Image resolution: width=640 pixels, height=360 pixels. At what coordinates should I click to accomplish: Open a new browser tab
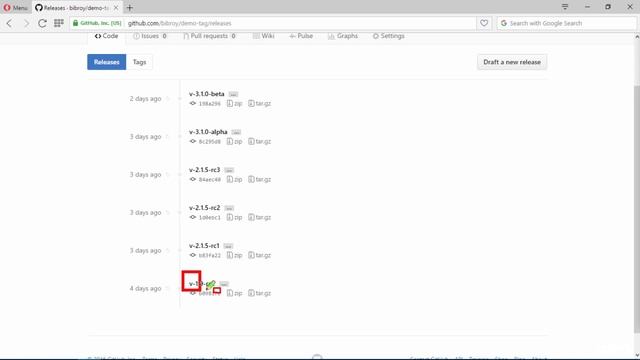[130, 8]
